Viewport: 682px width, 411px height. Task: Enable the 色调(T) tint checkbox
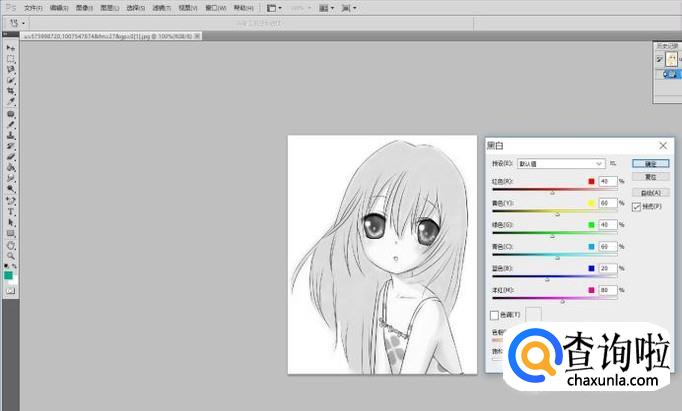(x=495, y=315)
